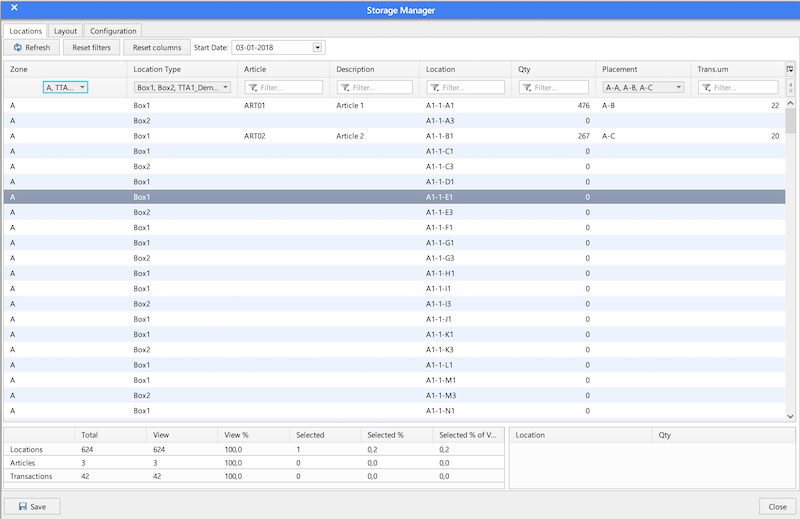Viewport: 800px width, 519px height.
Task: Open the Zone filter dropdown
Action: click(65, 87)
